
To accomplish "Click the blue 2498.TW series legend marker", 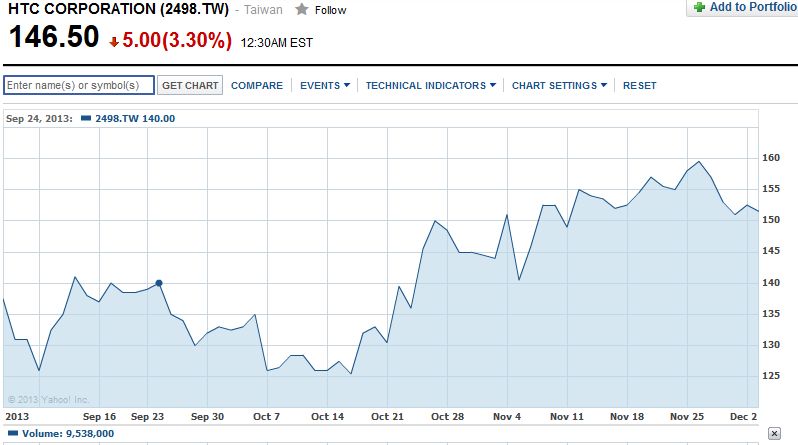I will [x=86, y=118].
